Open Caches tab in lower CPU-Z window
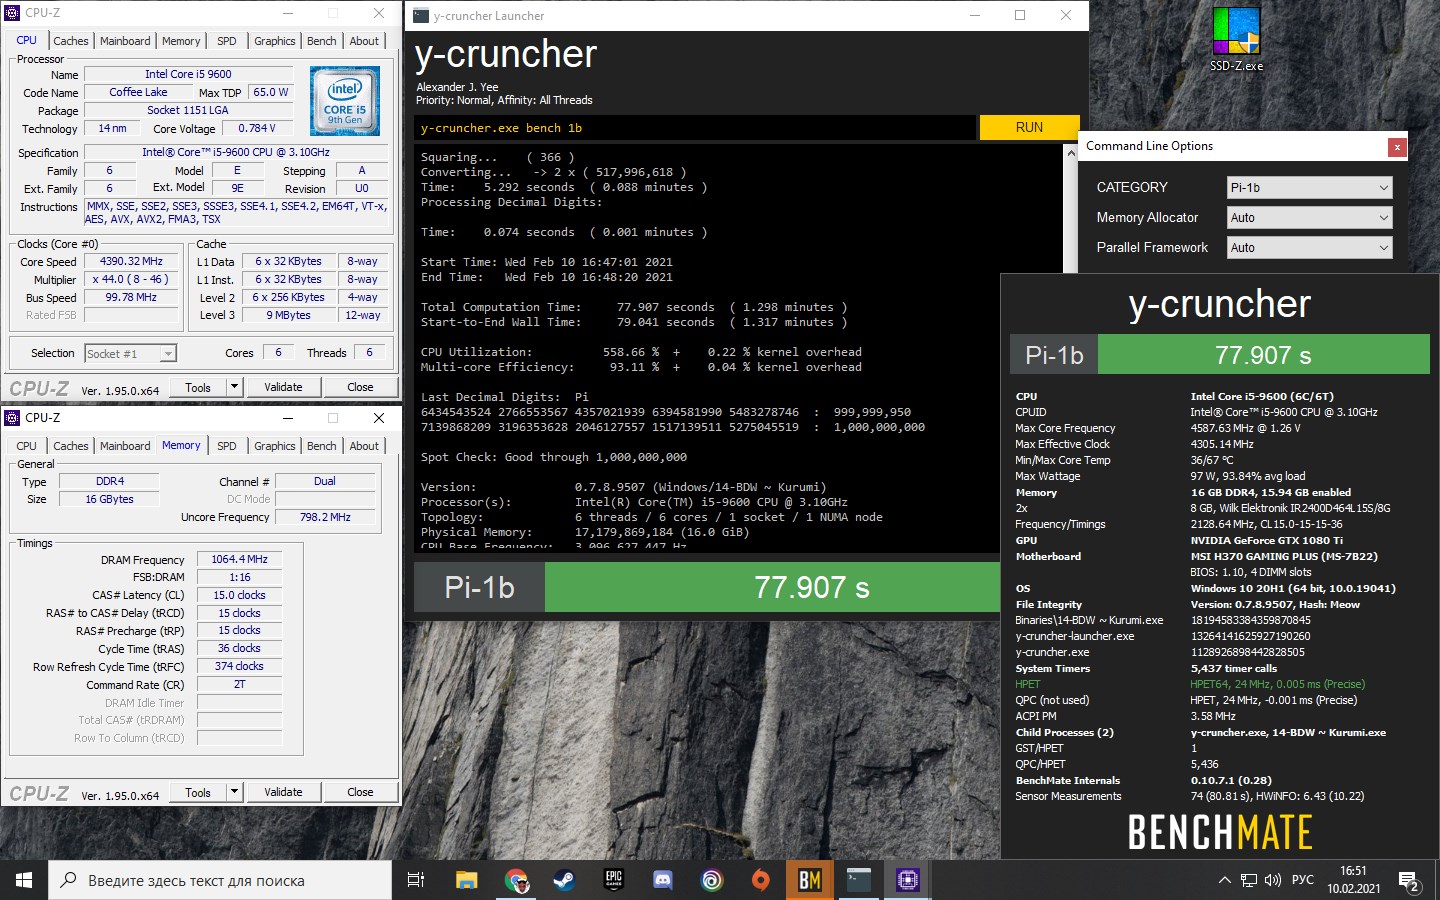The width and height of the screenshot is (1440, 900). click(71, 446)
